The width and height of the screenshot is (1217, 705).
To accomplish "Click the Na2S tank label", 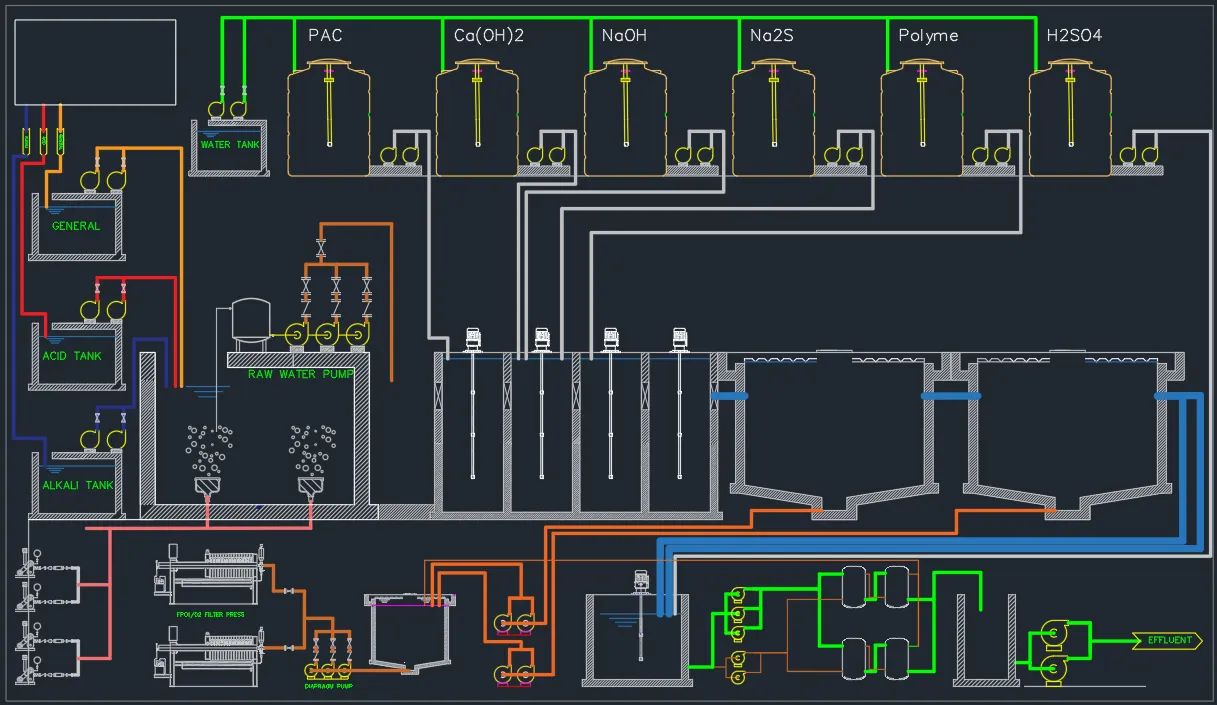I will (x=773, y=36).
